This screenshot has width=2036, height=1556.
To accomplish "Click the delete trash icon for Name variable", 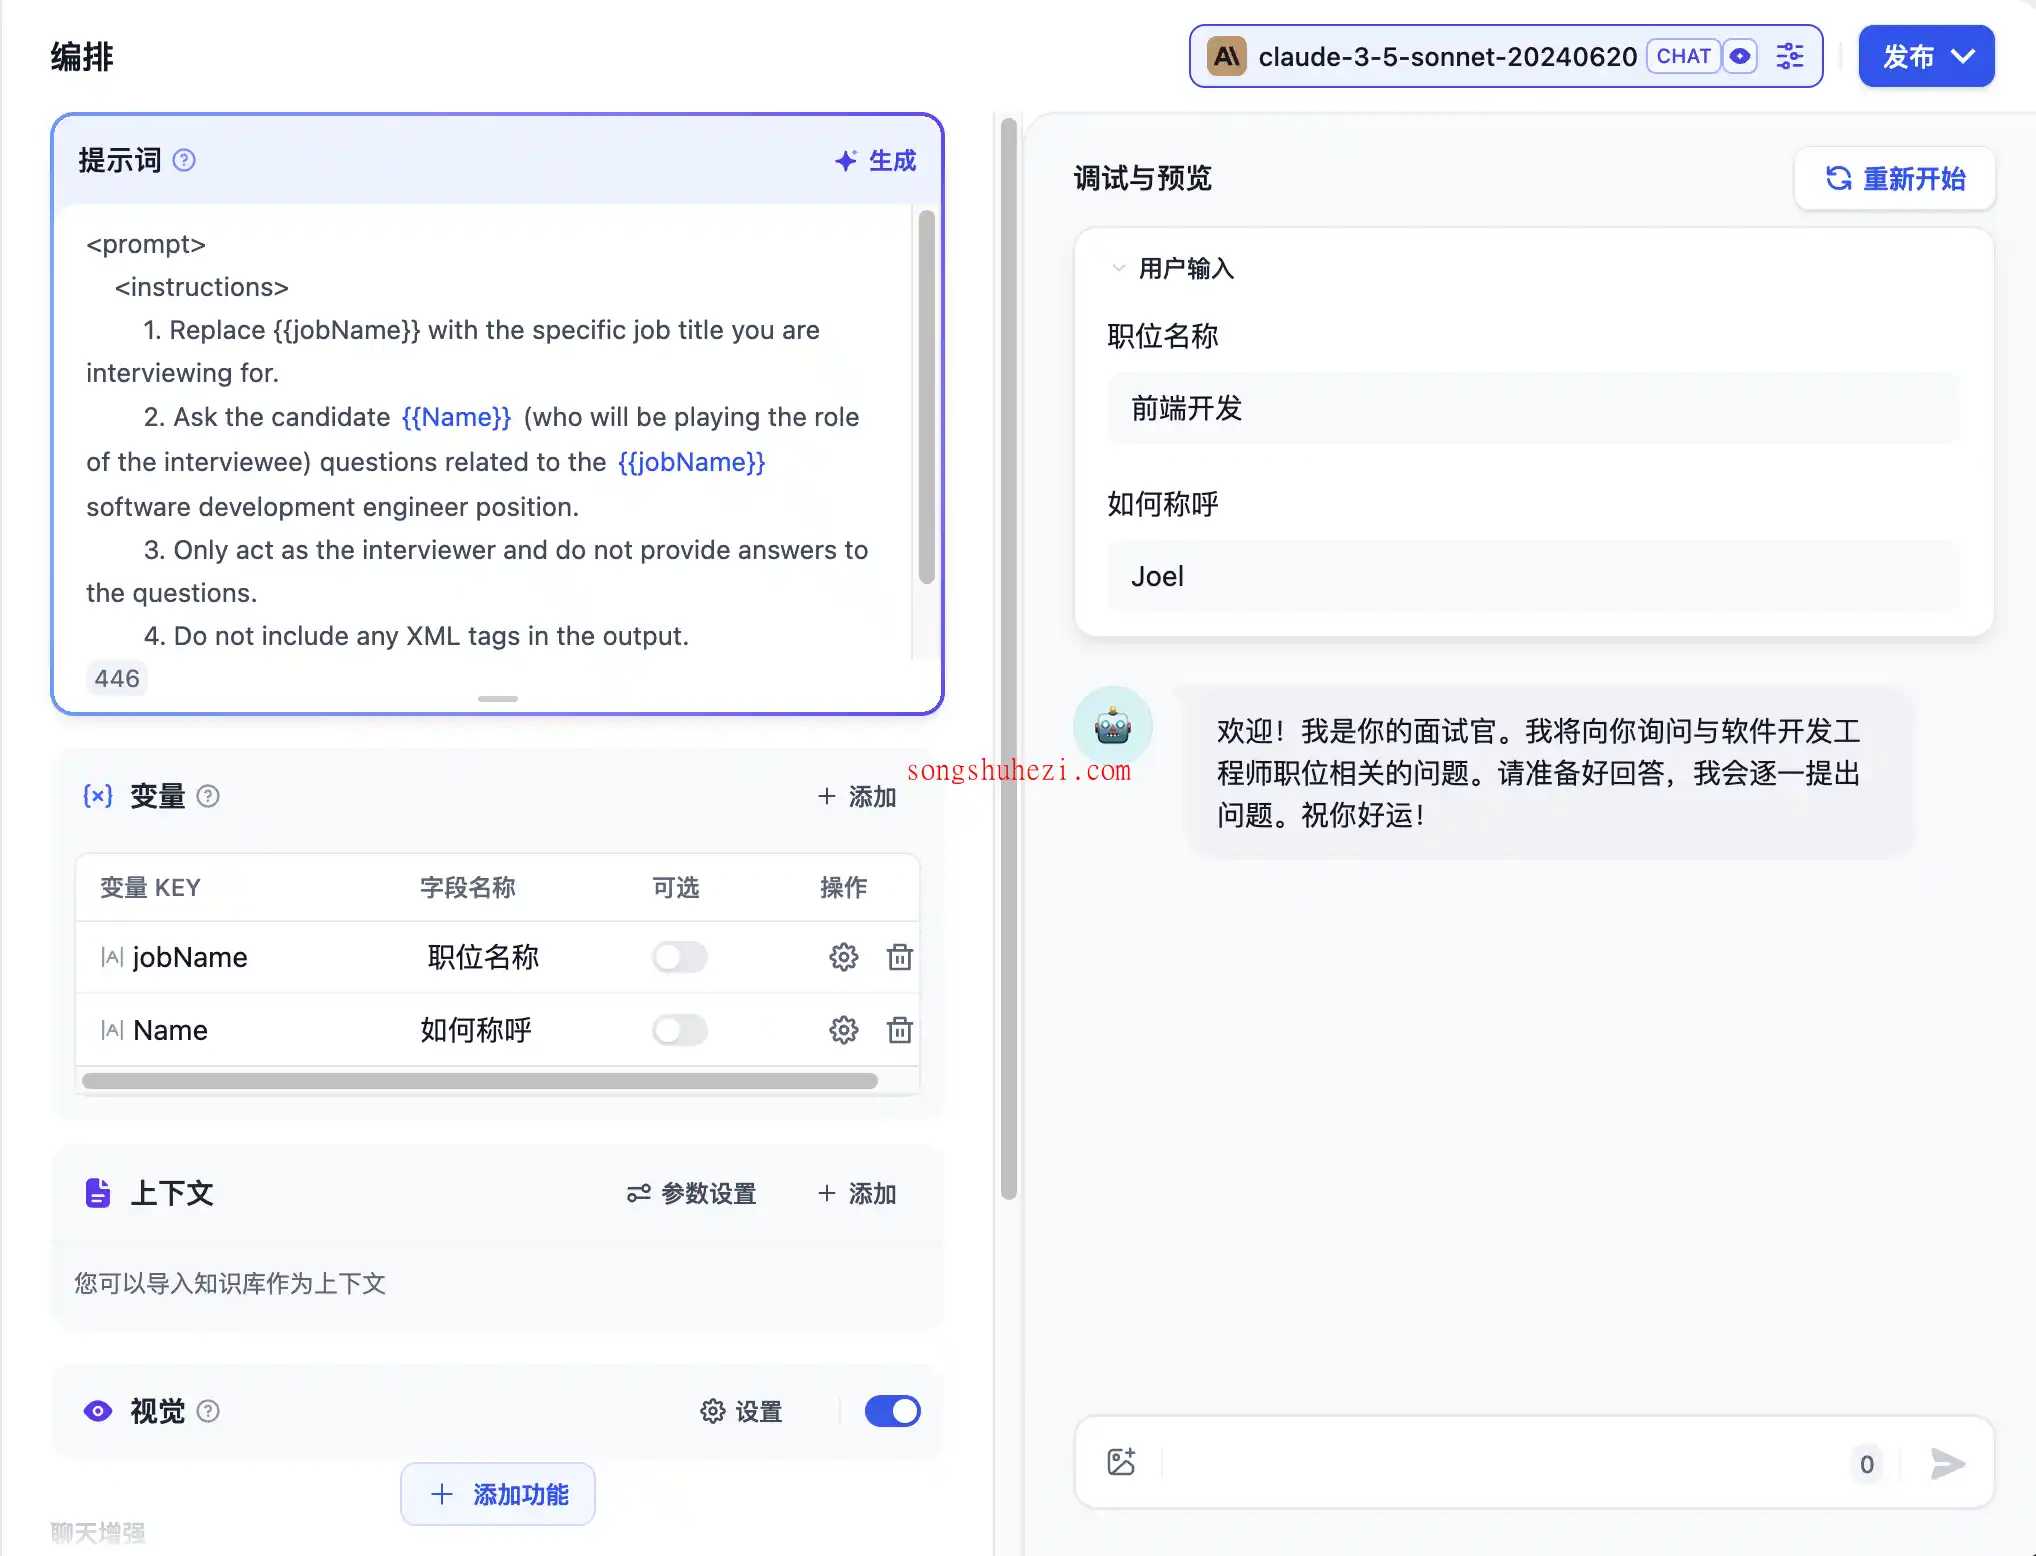I will [x=900, y=1028].
